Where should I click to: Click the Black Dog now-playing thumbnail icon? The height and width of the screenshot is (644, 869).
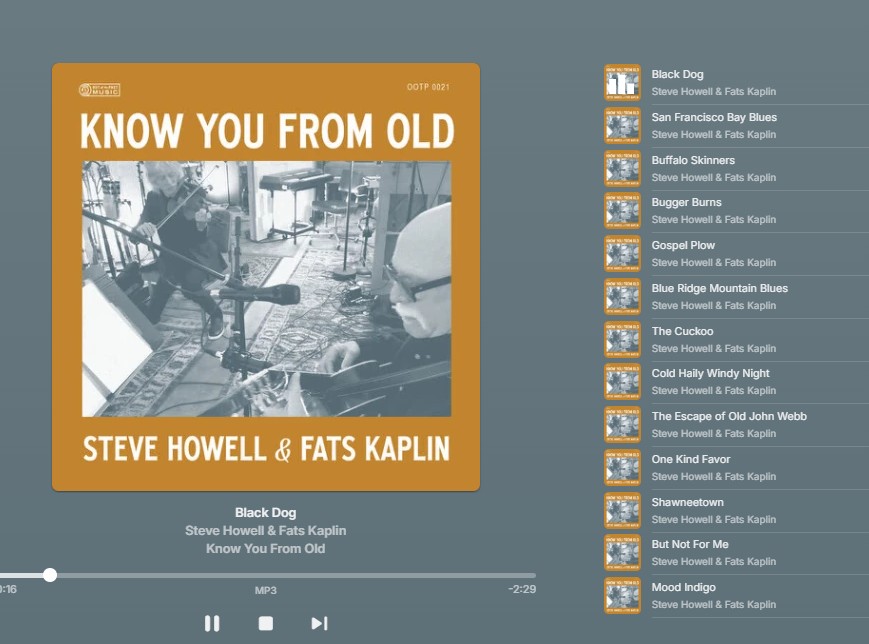coord(622,83)
